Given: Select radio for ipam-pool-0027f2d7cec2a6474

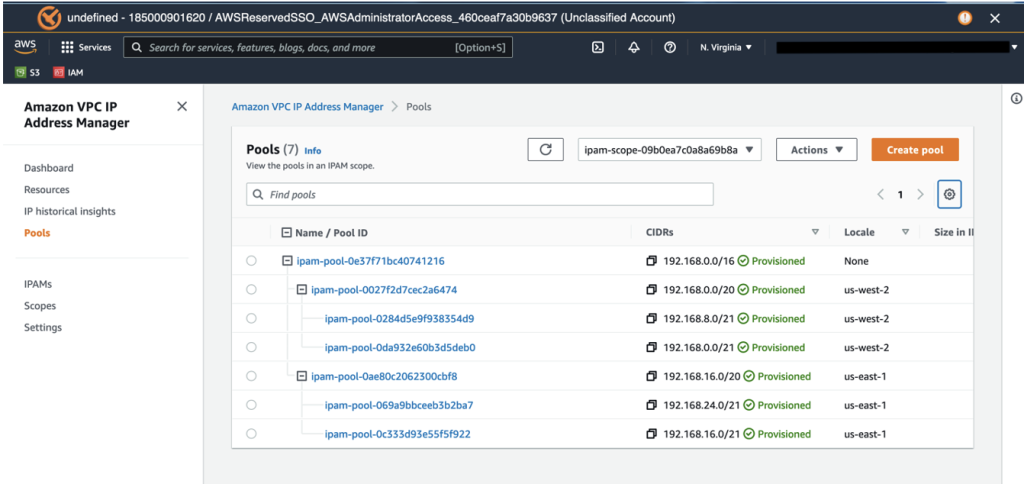Looking at the screenshot, I should pyautogui.click(x=251, y=289).
